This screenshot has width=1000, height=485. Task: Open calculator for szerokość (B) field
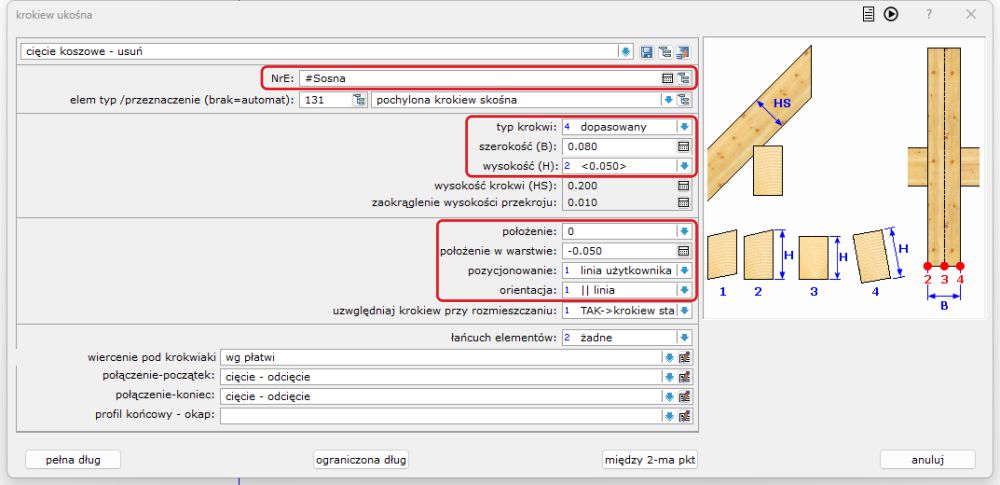pyautogui.click(x=684, y=146)
